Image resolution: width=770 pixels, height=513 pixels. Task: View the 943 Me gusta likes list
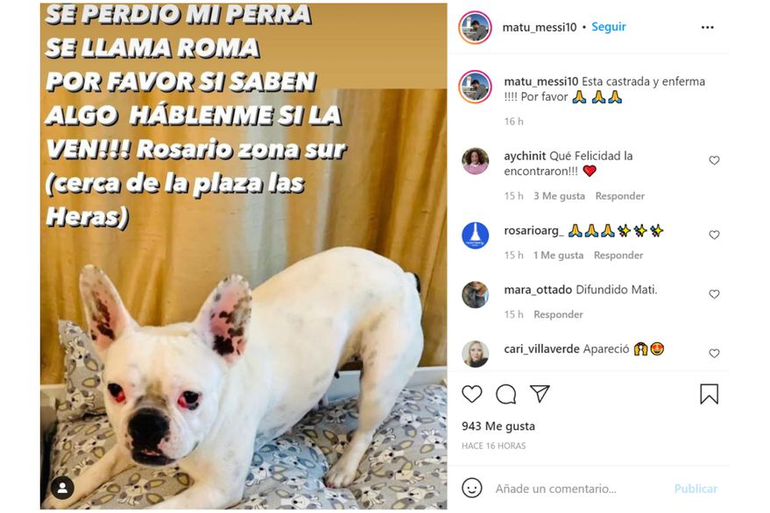[x=498, y=426]
